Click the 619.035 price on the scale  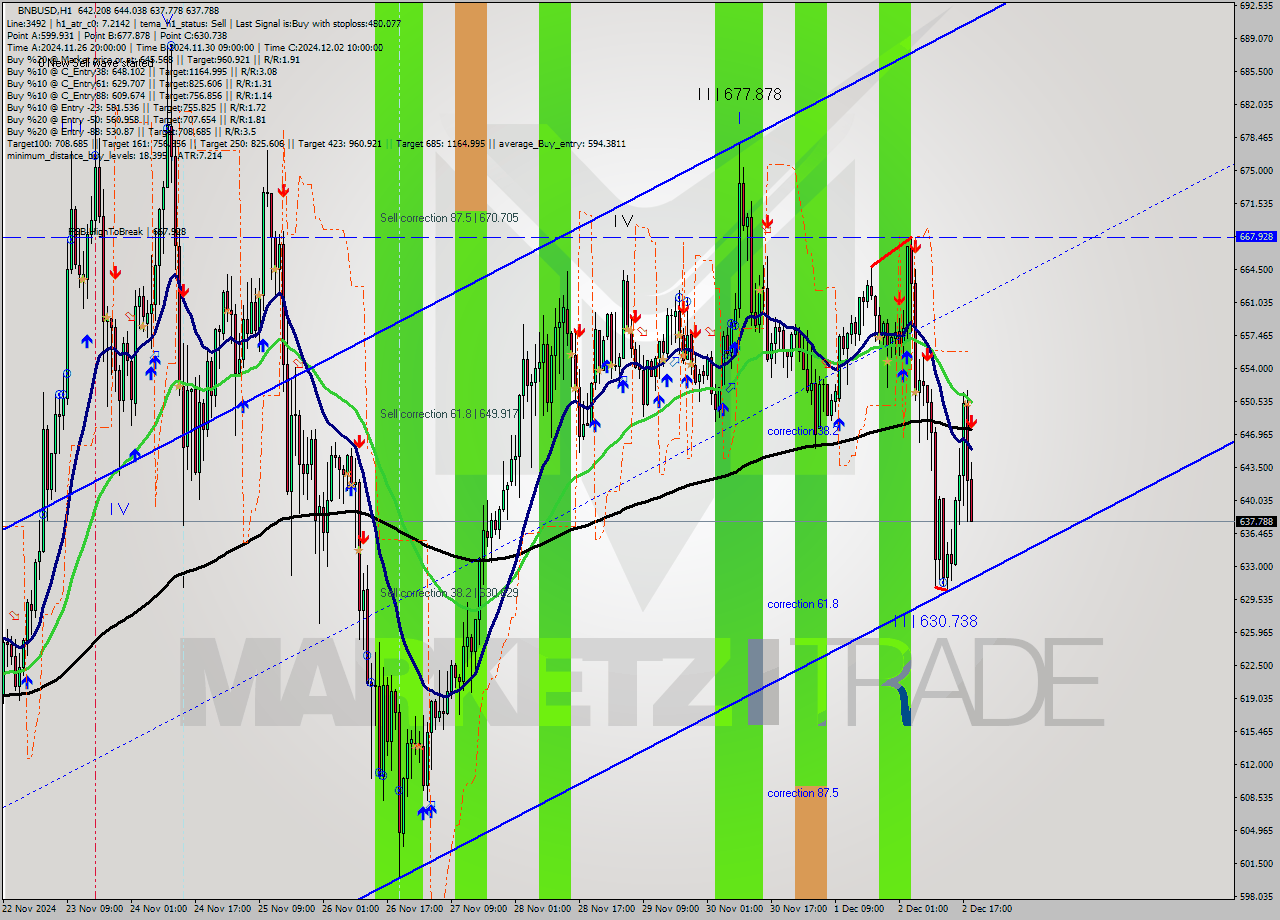point(1256,699)
